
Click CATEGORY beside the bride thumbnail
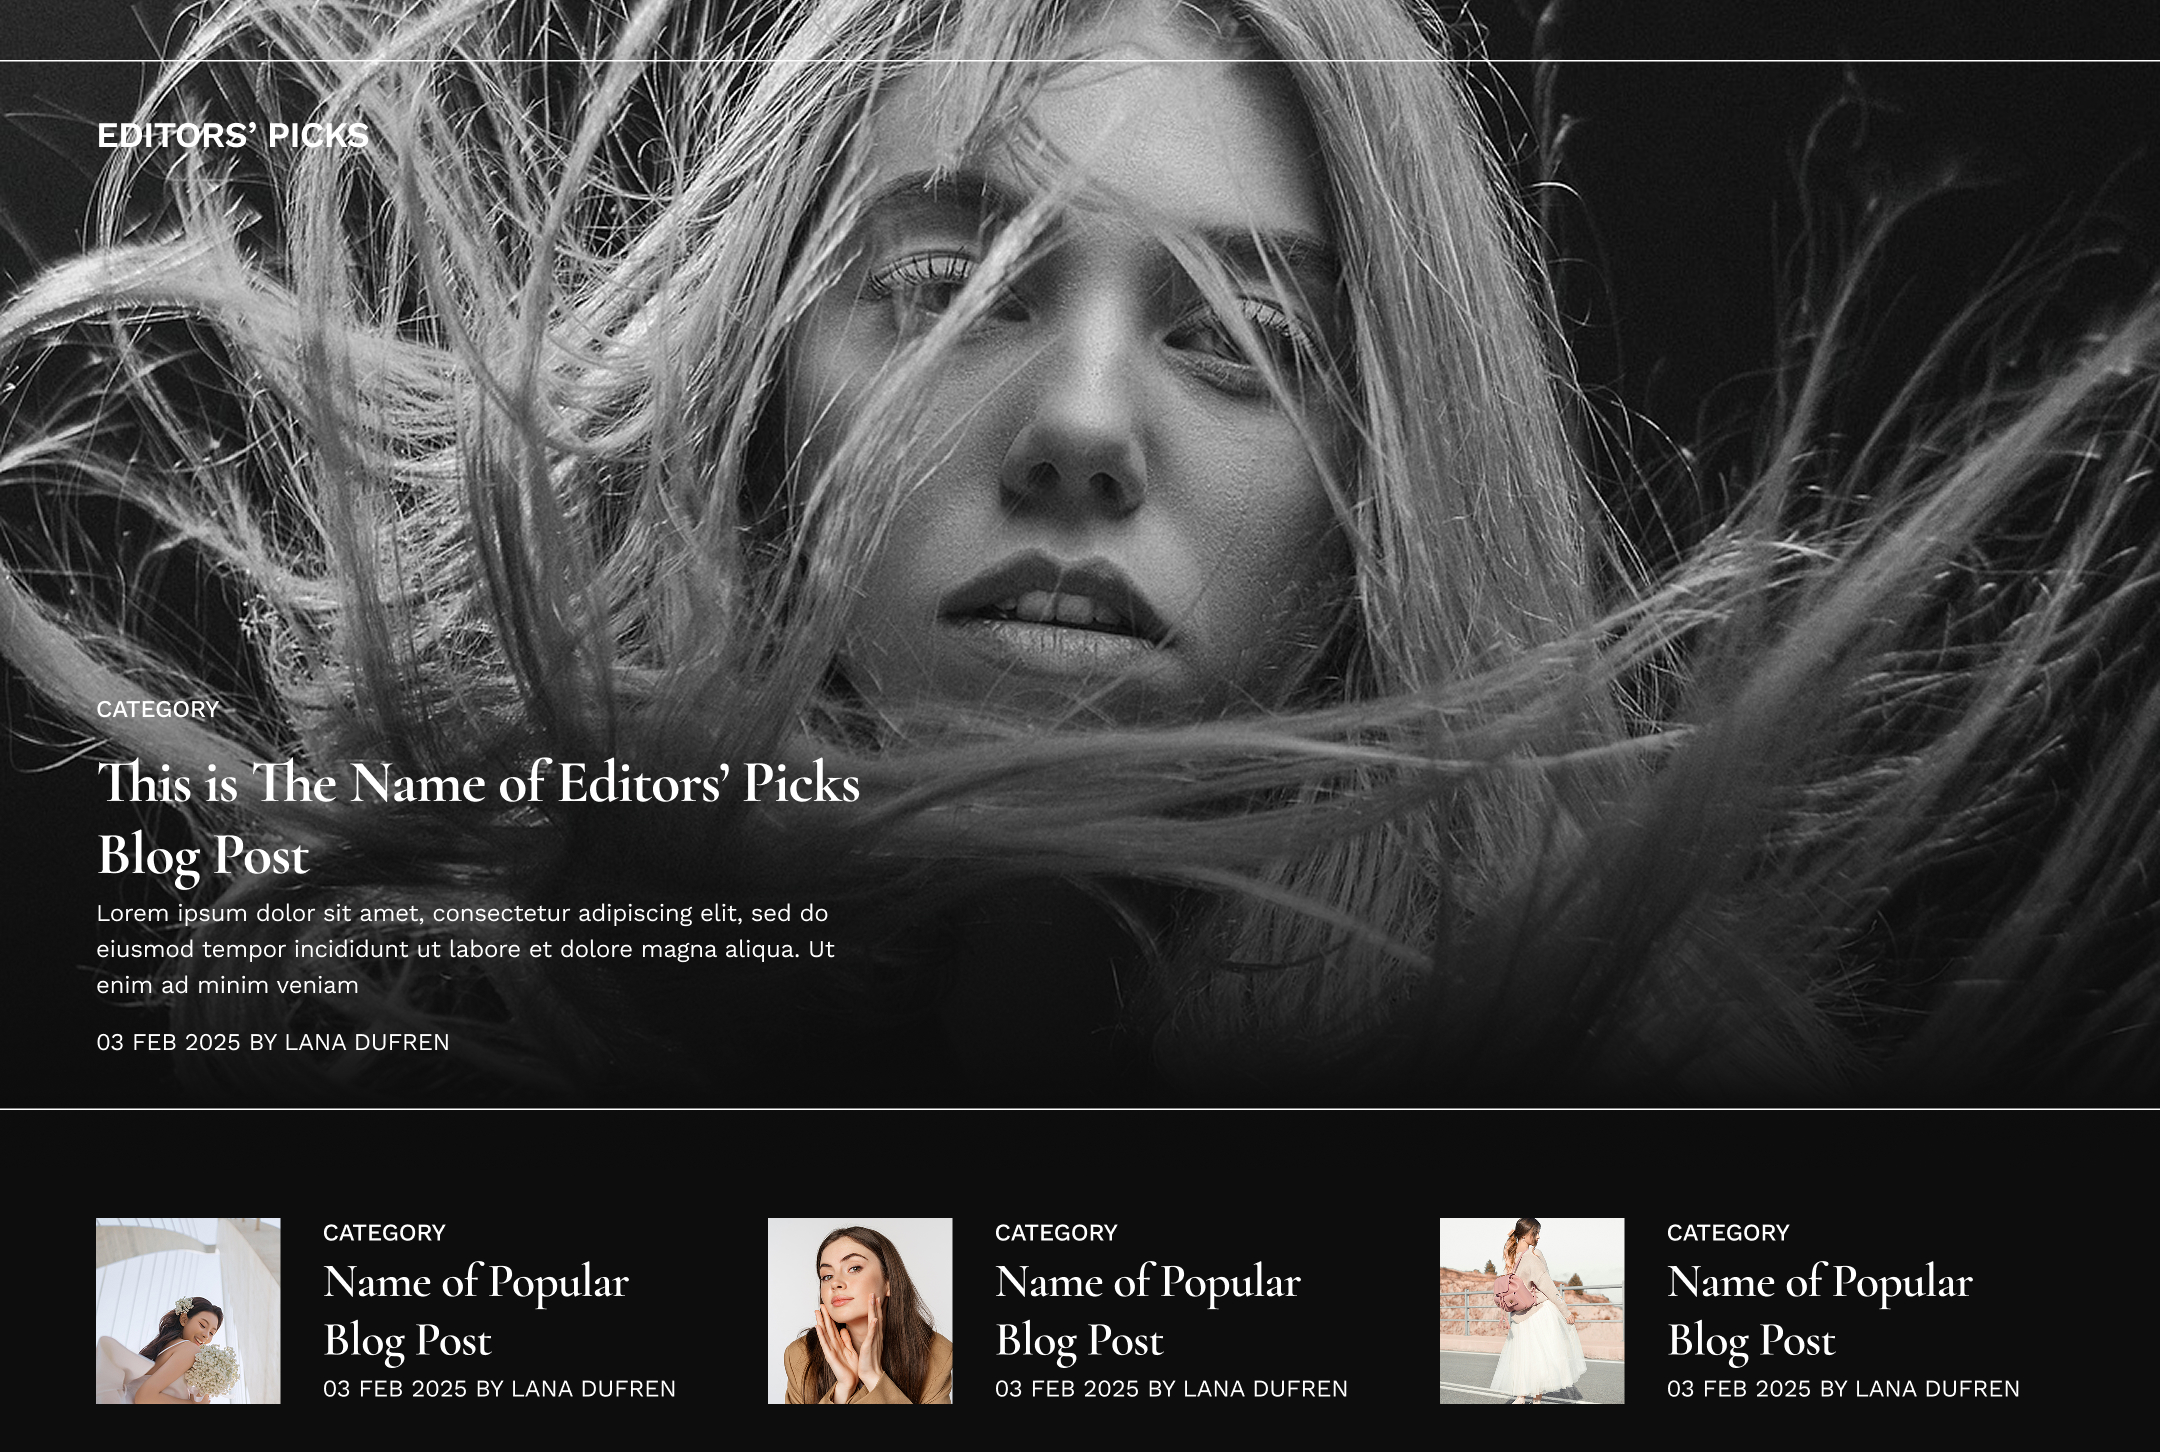click(384, 1232)
